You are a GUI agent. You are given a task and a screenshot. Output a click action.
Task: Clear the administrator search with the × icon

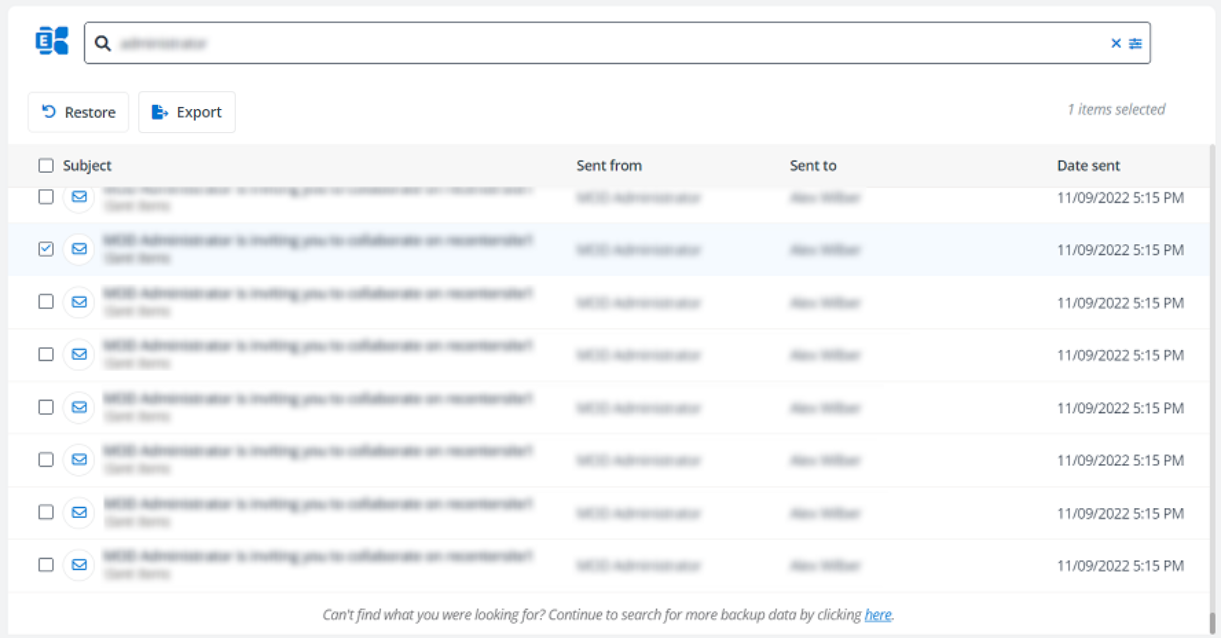(1115, 42)
